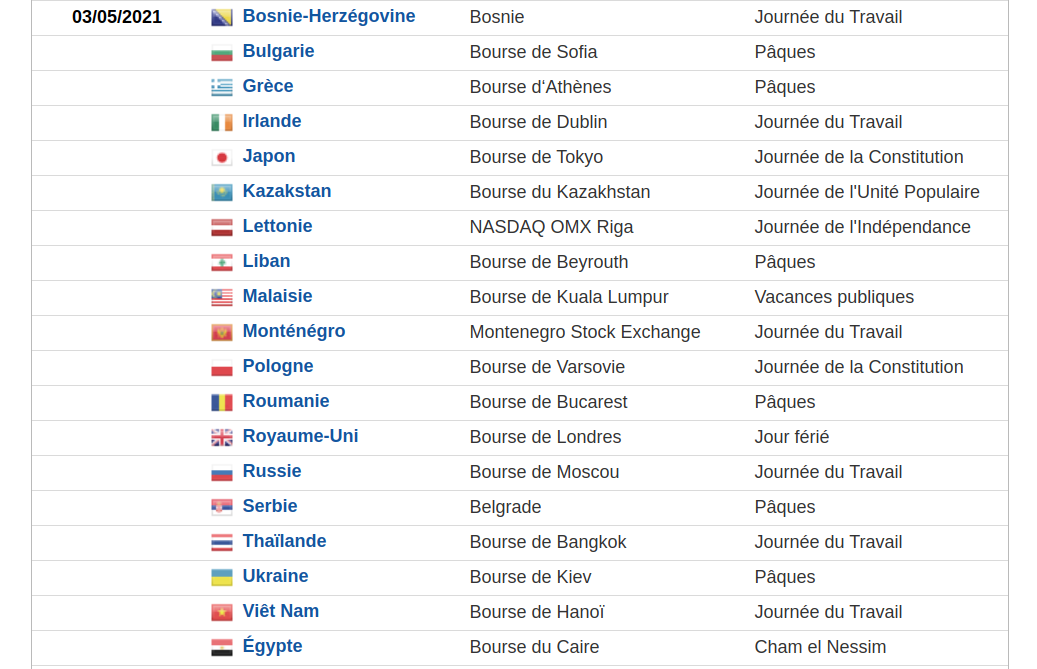Open the Russie country link
The width and height of the screenshot is (1037, 669).
pyautogui.click(x=271, y=471)
